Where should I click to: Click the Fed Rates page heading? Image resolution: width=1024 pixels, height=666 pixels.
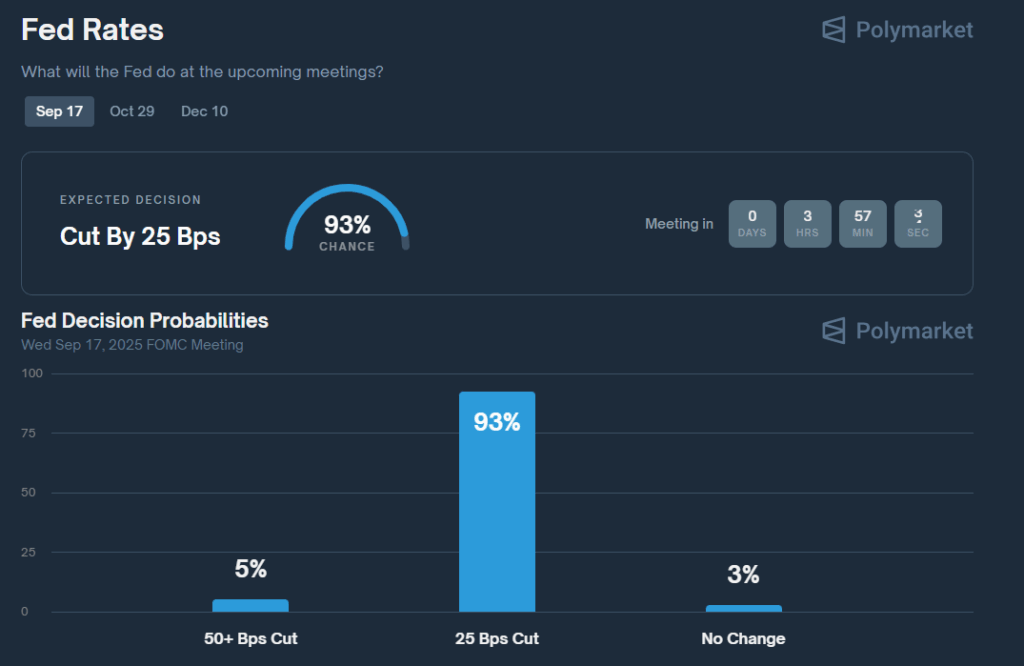pyautogui.click(x=92, y=30)
